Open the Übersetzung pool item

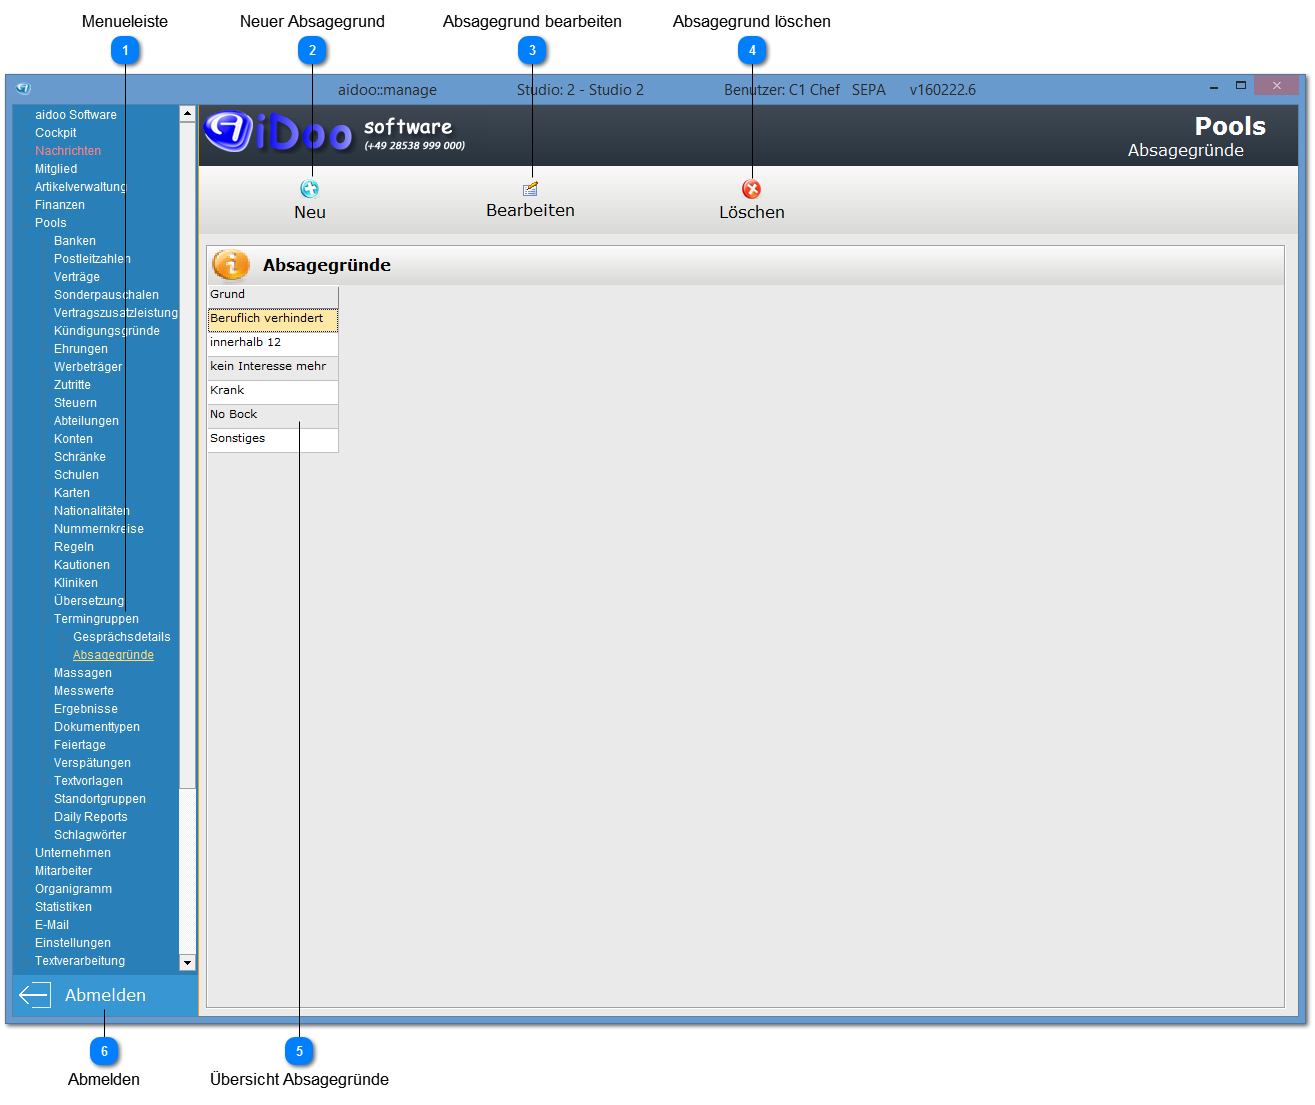(x=89, y=601)
